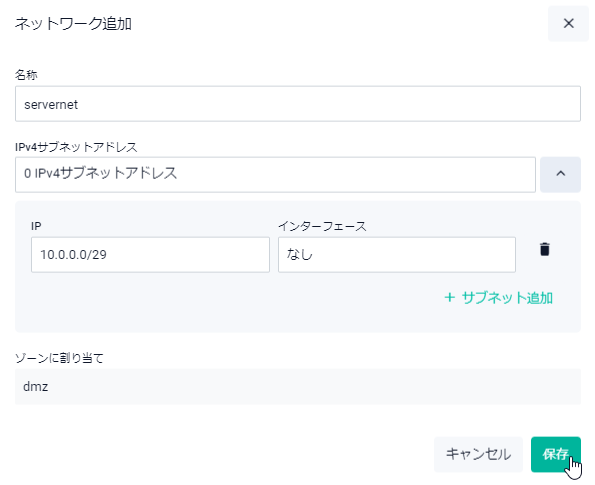Open the ゾーンに割り当て field showing dmz
Viewport: 595px width, 485px height.
tap(298, 387)
